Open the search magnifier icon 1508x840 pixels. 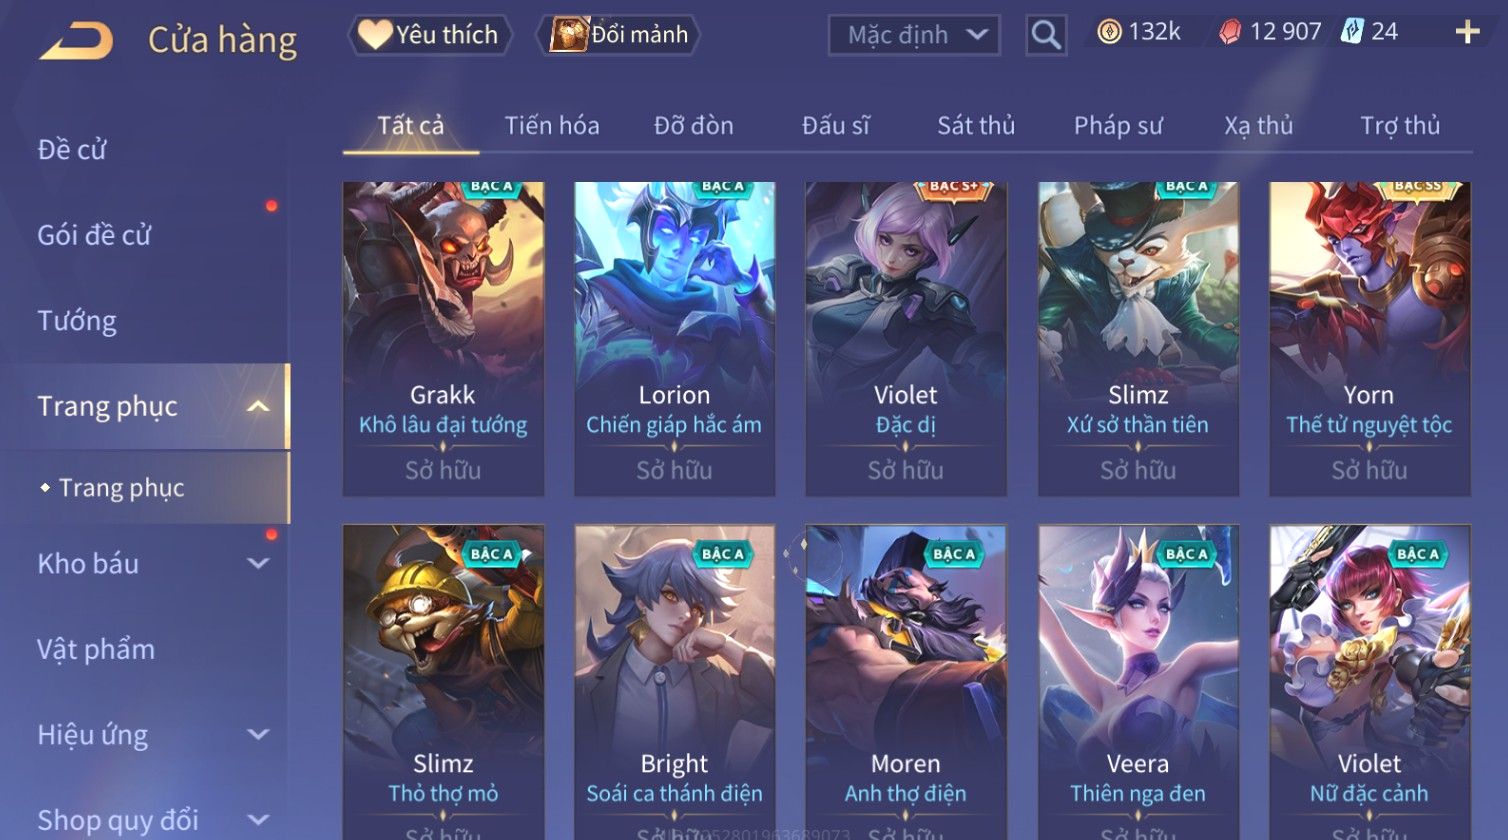click(1046, 35)
